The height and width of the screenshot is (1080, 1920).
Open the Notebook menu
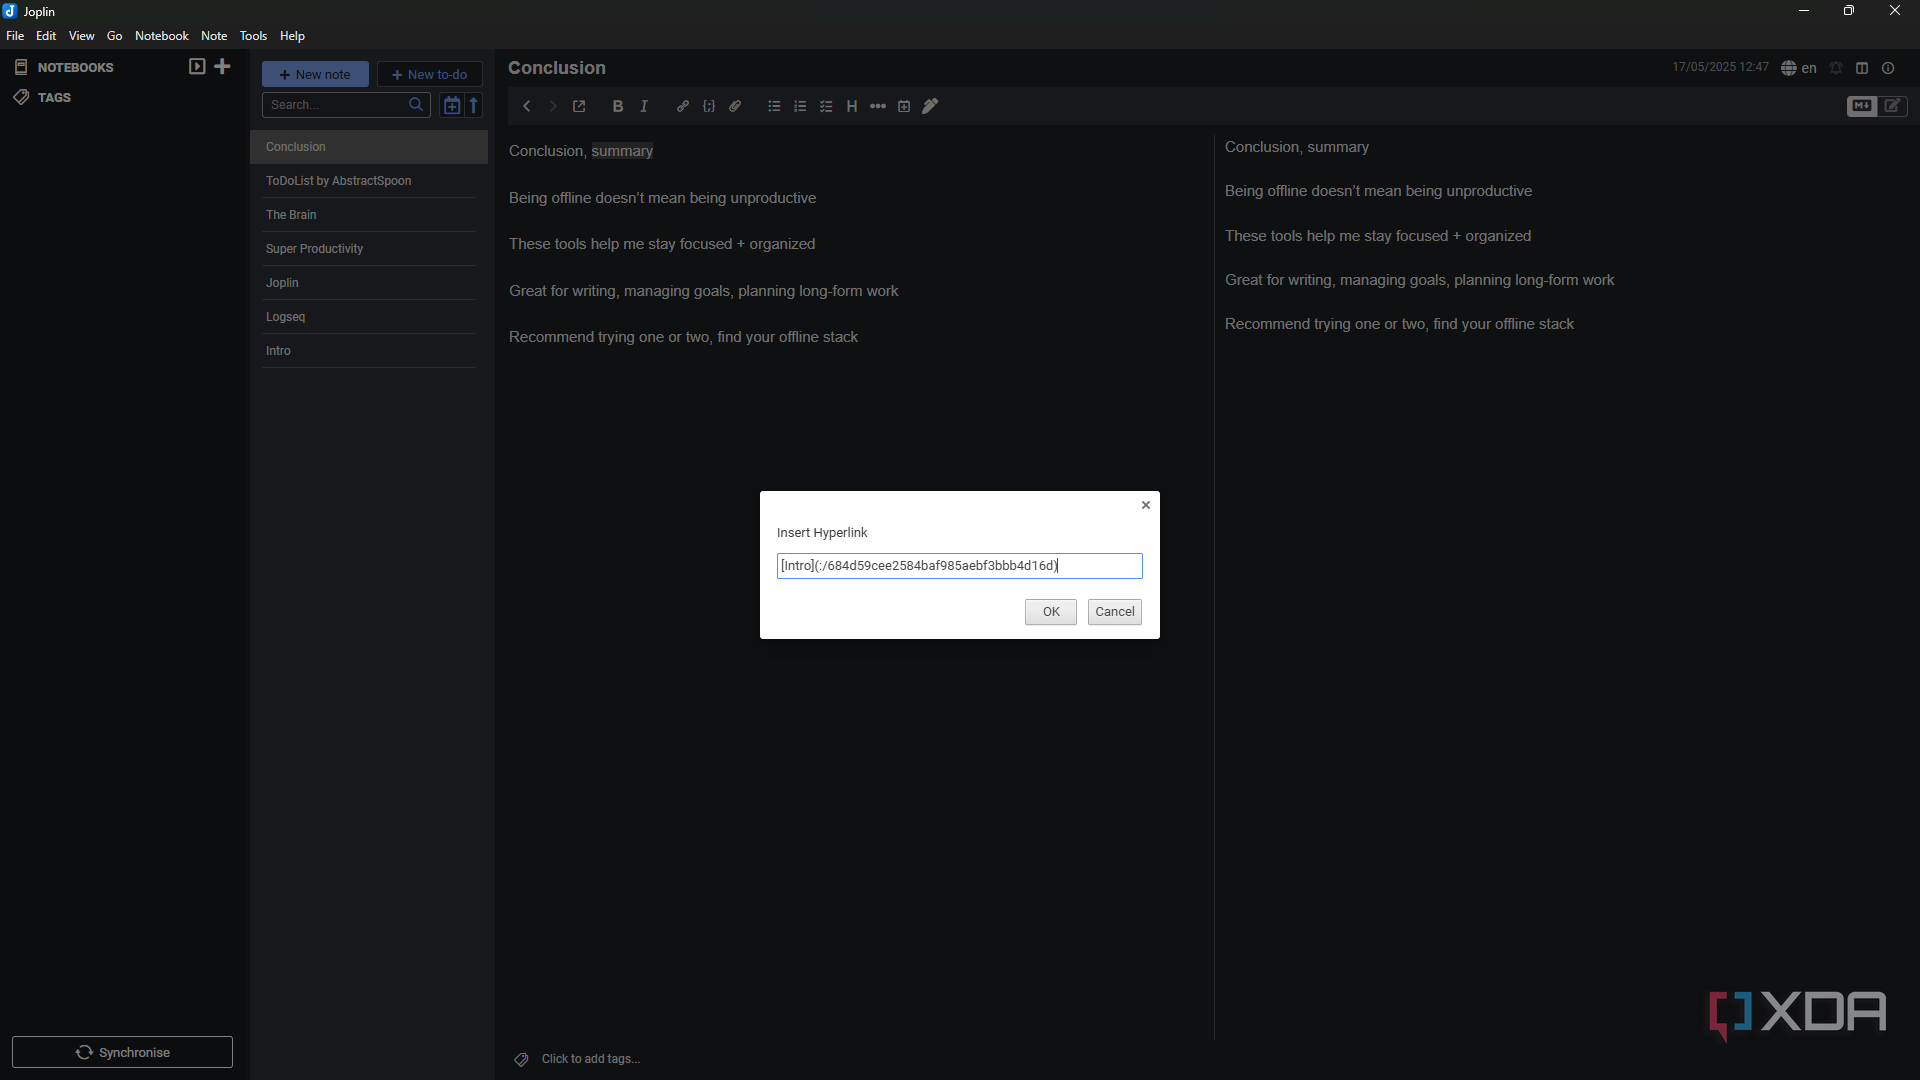(162, 36)
